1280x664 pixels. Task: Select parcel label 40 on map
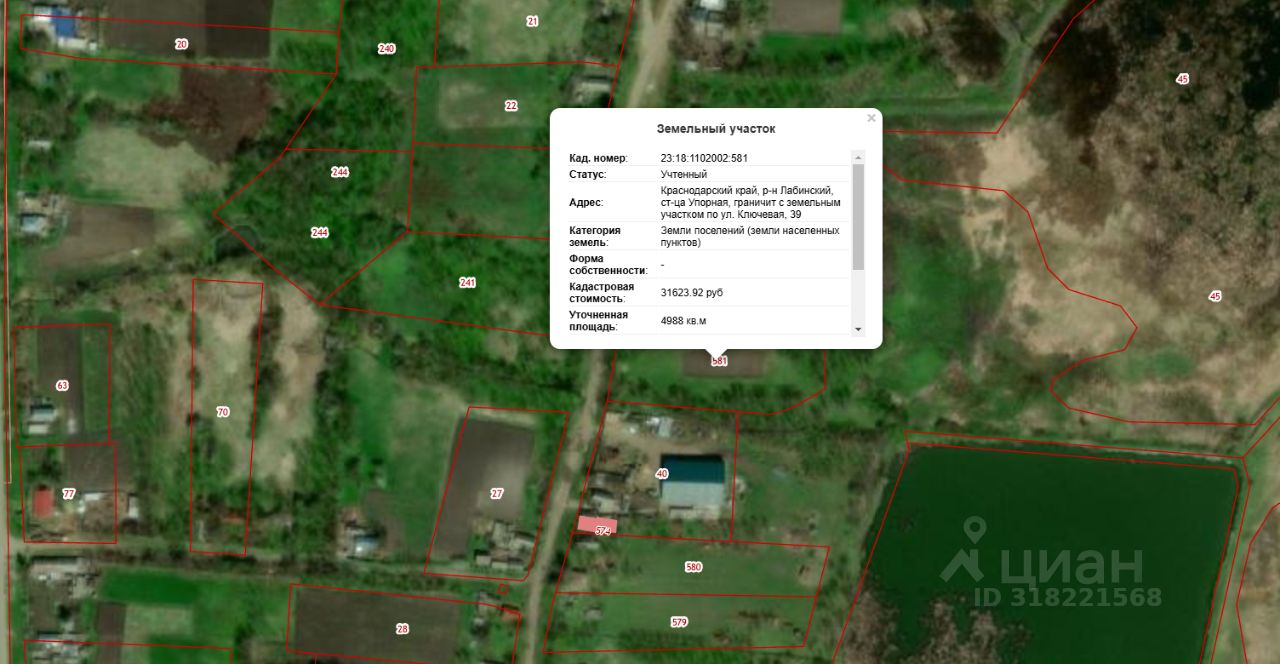click(x=662, y=473)
